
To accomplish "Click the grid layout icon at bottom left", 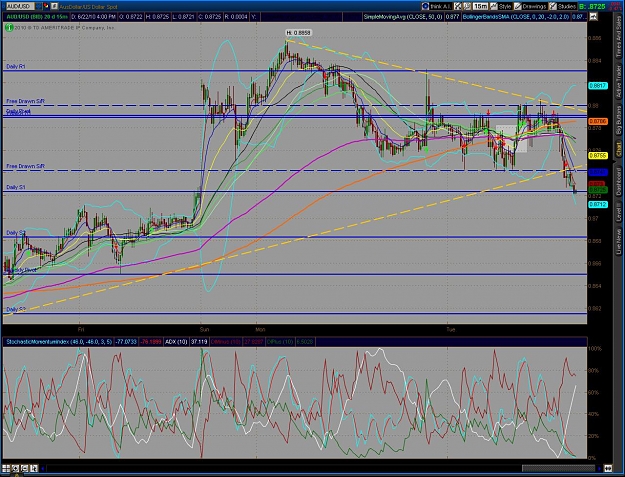I will point(6,468).
